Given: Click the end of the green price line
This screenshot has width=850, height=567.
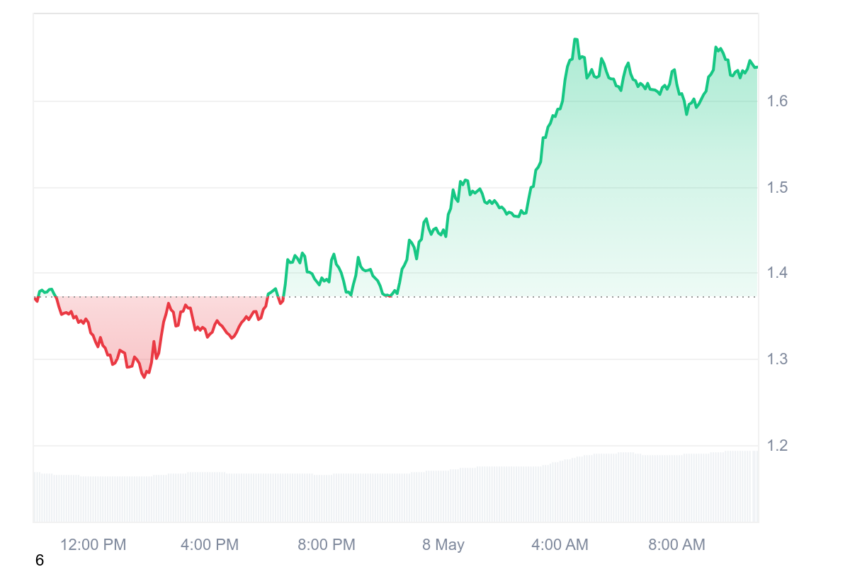Looking at the screenshot, I should pos(756,67).
